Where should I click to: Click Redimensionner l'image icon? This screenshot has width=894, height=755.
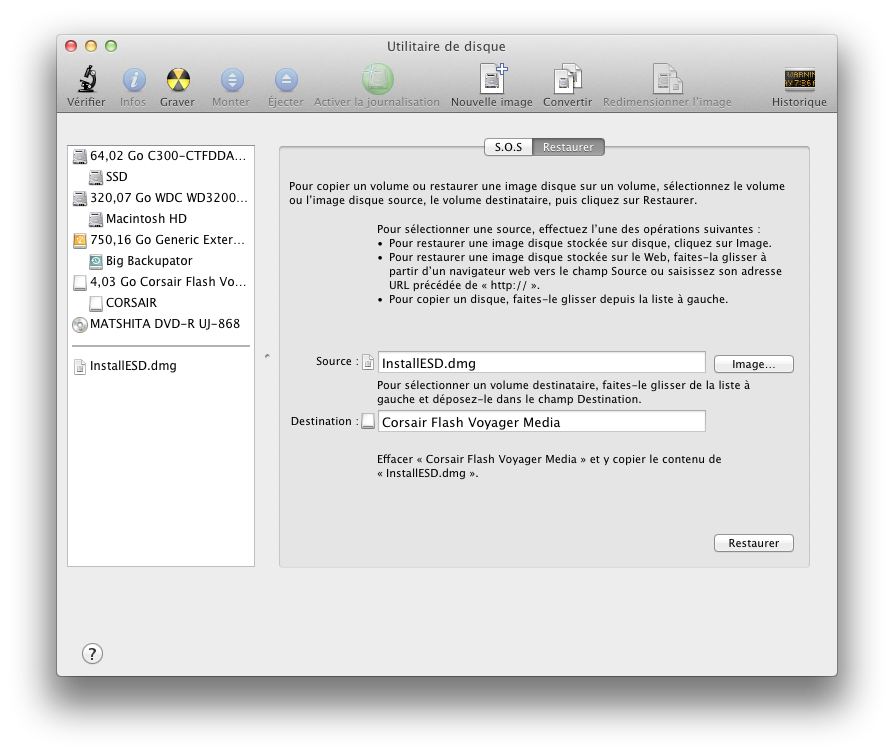pos(667,79)
